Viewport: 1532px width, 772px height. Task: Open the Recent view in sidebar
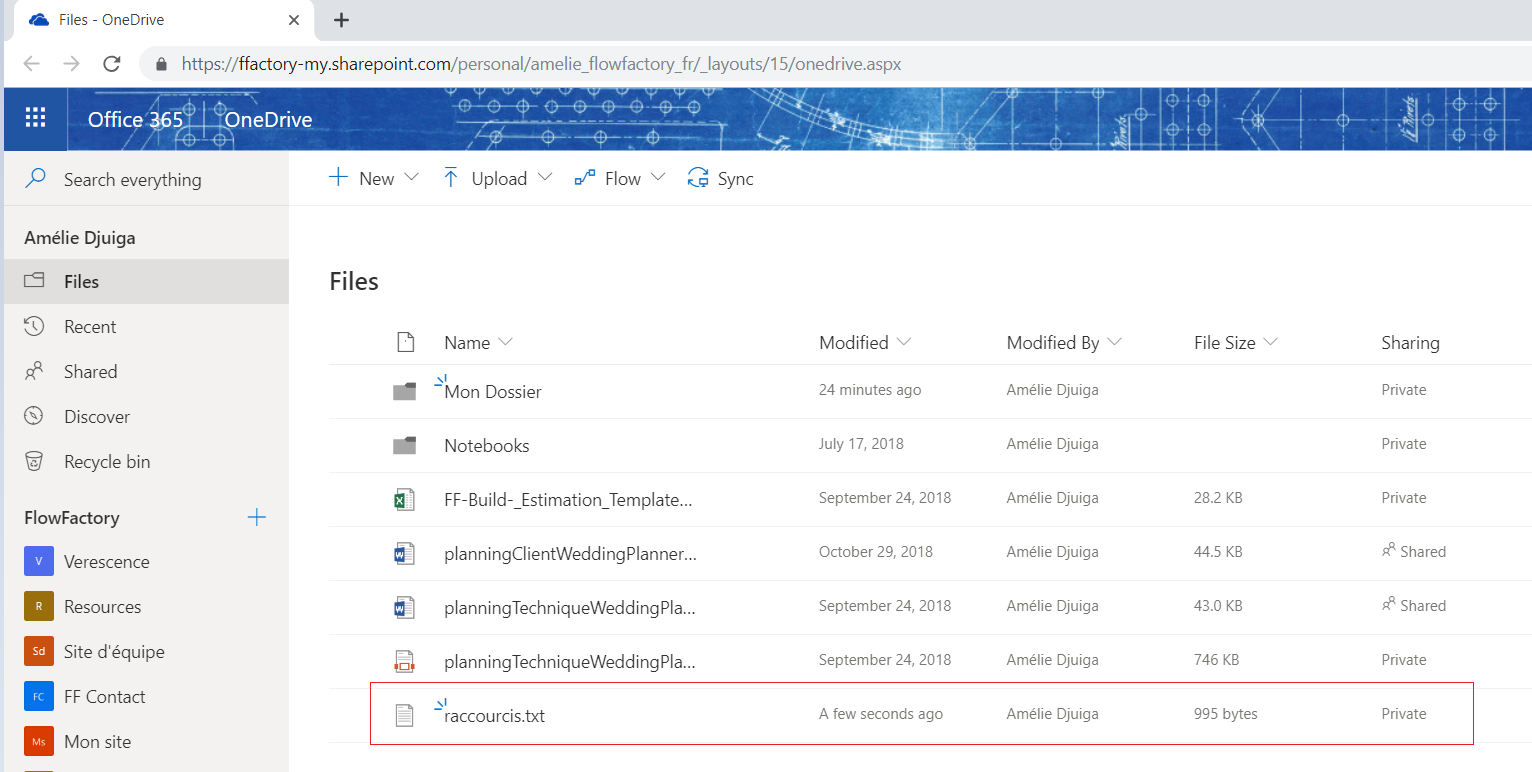(90, 327)
